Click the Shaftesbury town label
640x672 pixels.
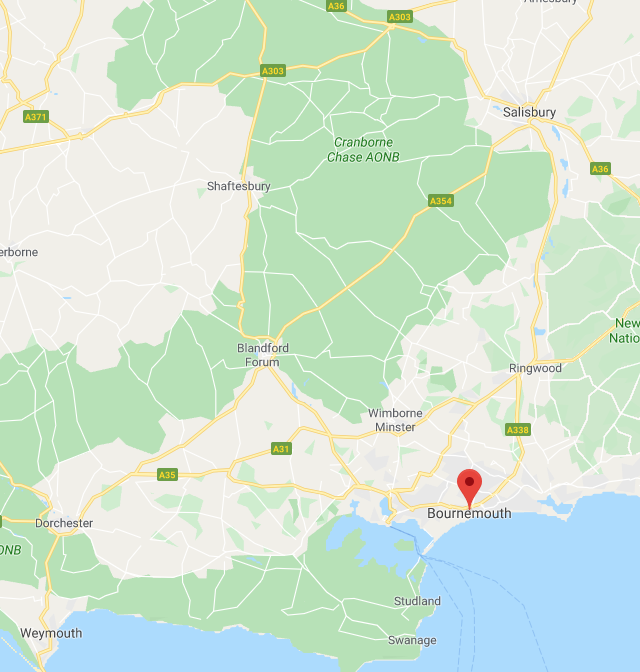coord(239,186)
